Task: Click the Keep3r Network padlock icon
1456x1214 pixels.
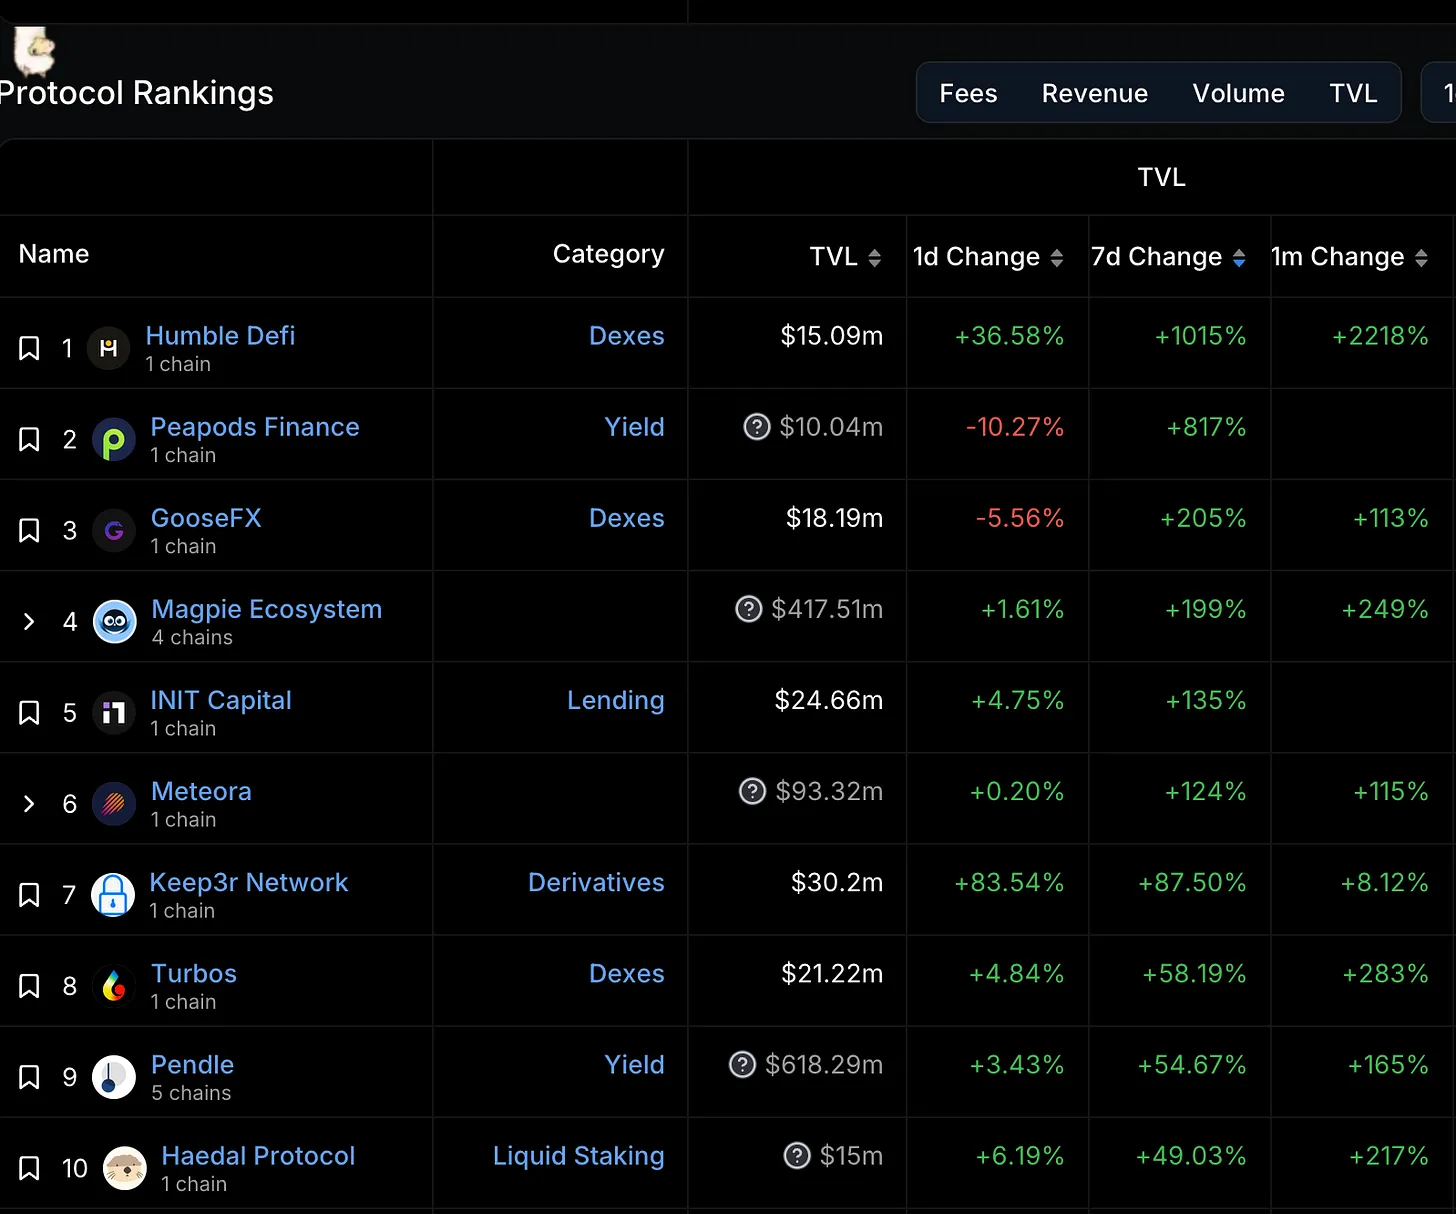Action: pos(113,895)
